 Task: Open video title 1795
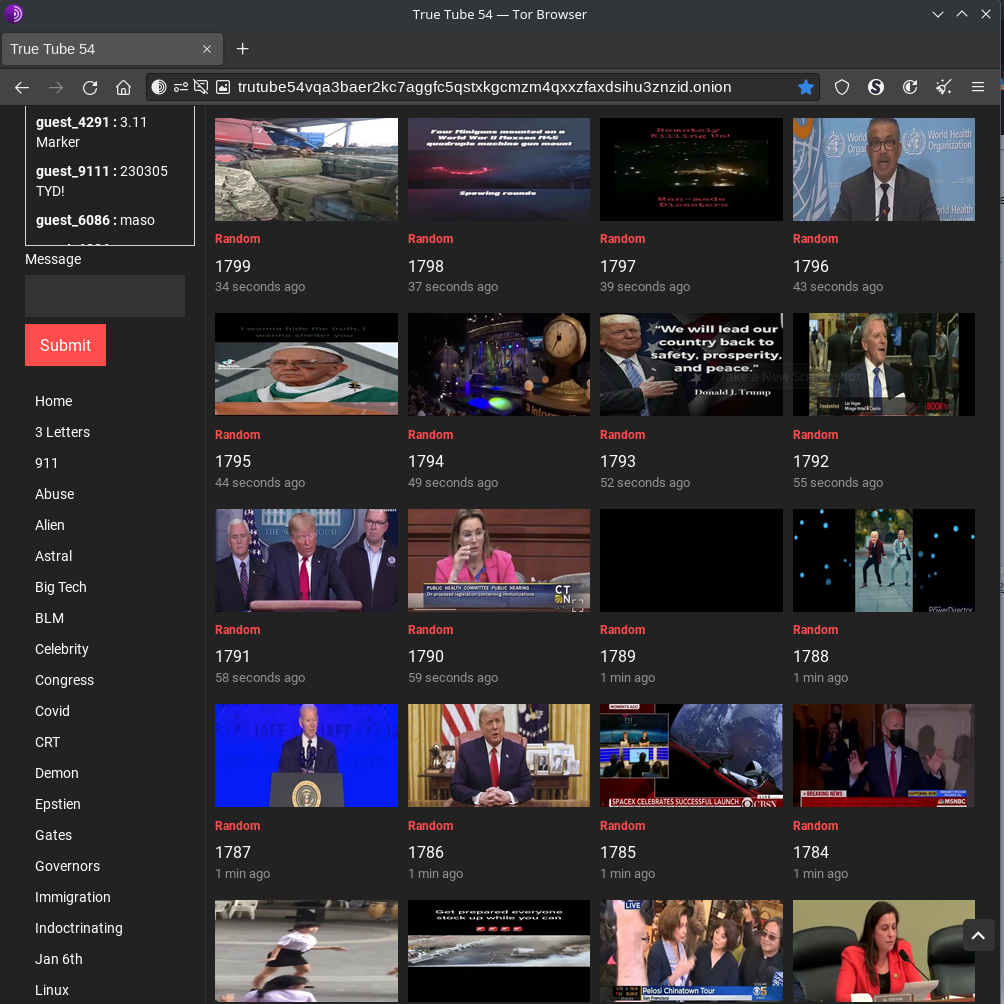point(233,461)
